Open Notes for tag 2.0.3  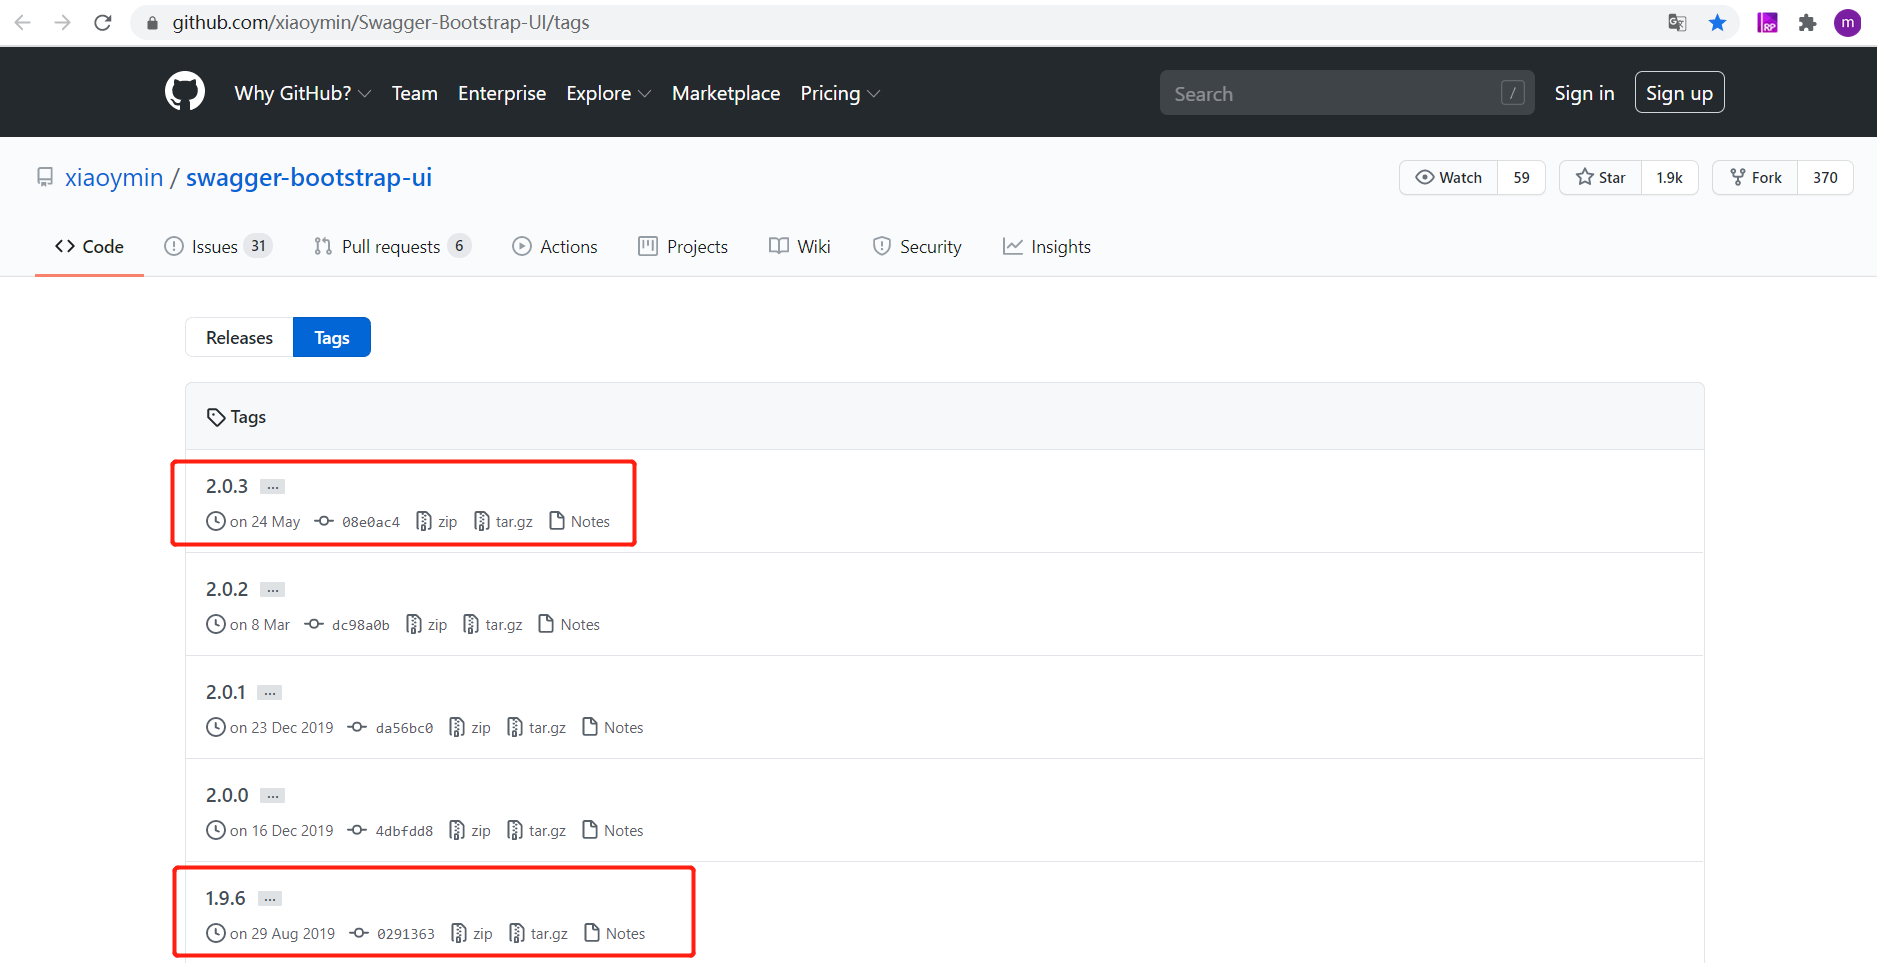point(580,522)
